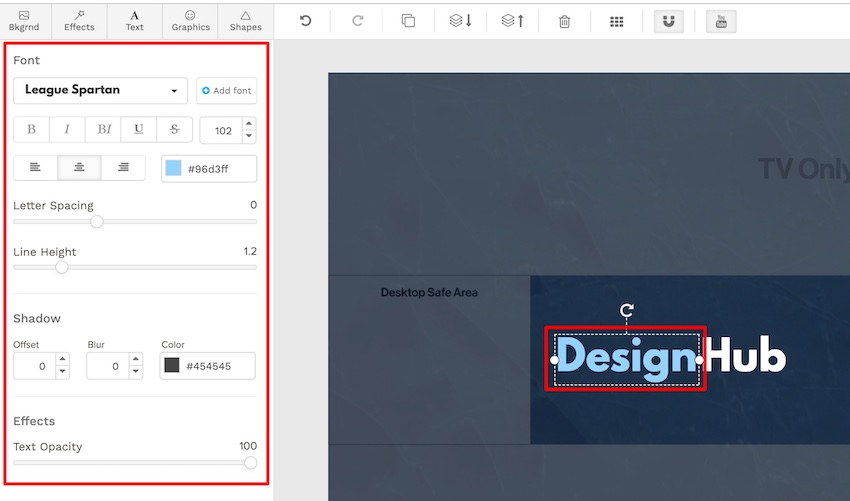850x501 pixels.
Task: Duplicate the selected element with copy icon
Action: click(x=408, y=21)
